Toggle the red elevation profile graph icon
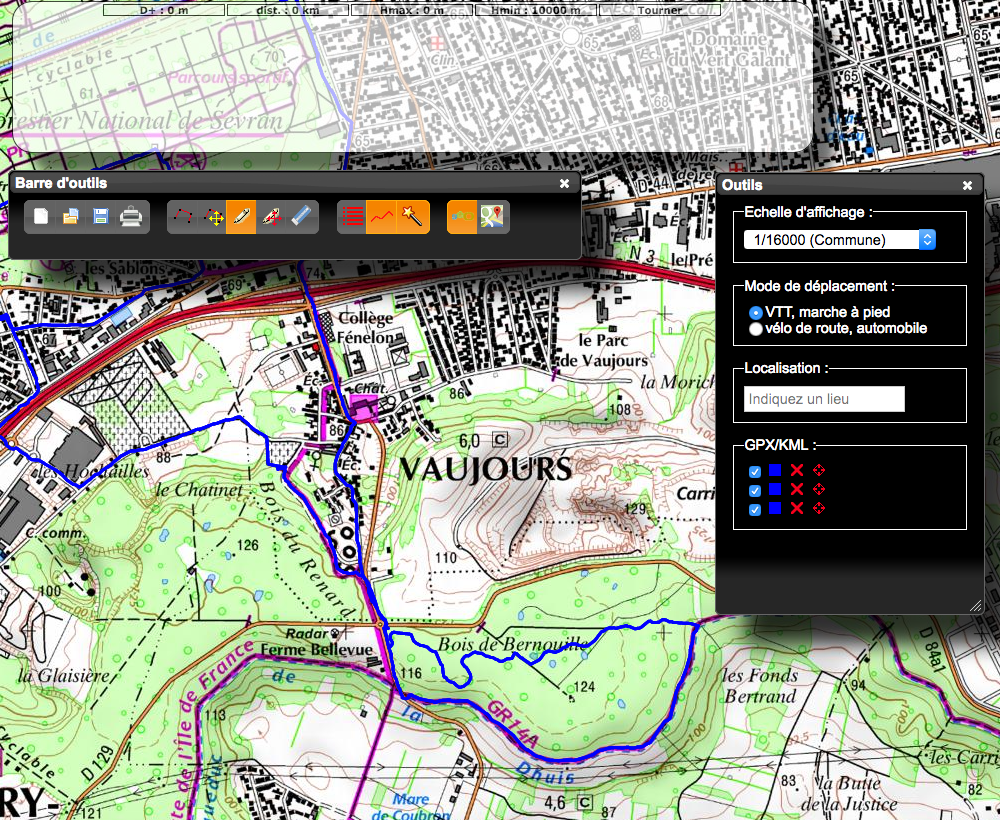This screenshot has height=820, width=1000. click(x=382, y=216)
